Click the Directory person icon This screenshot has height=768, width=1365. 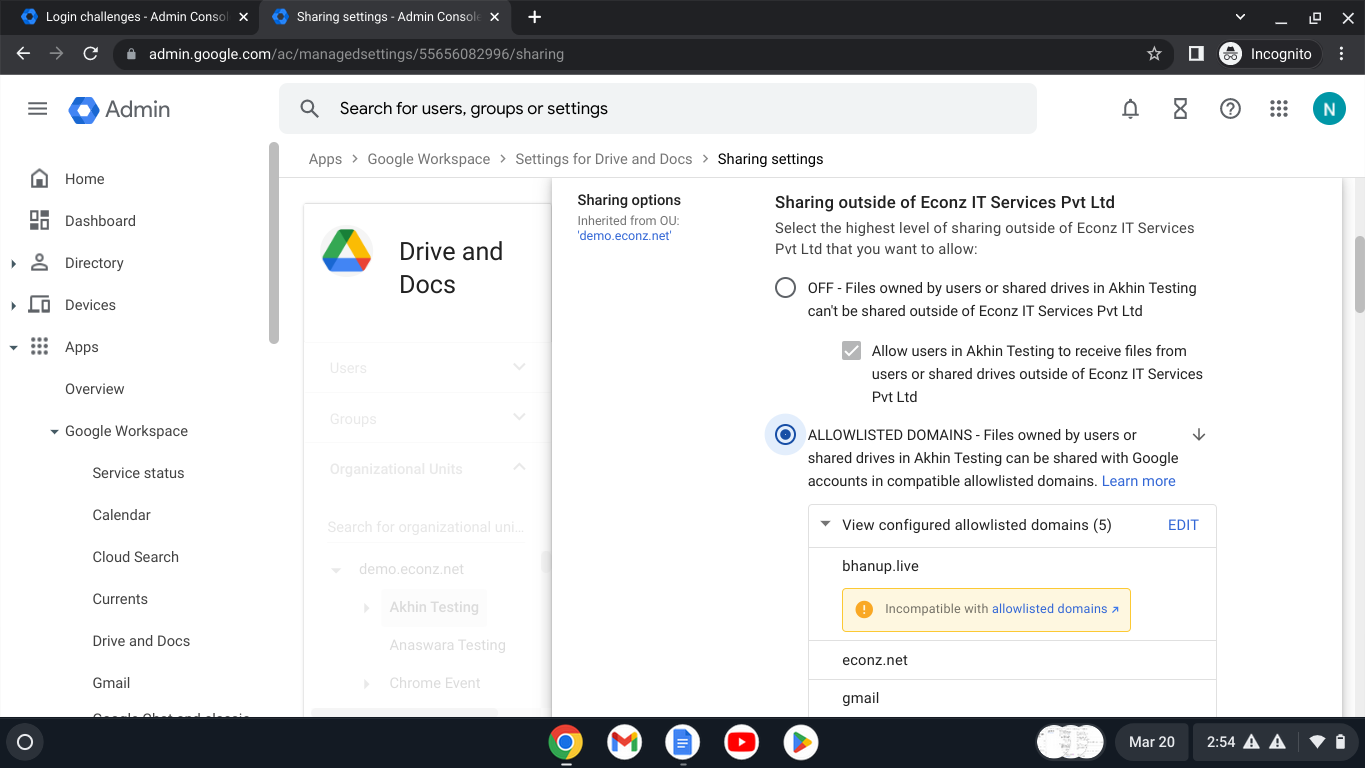[39, 263]
